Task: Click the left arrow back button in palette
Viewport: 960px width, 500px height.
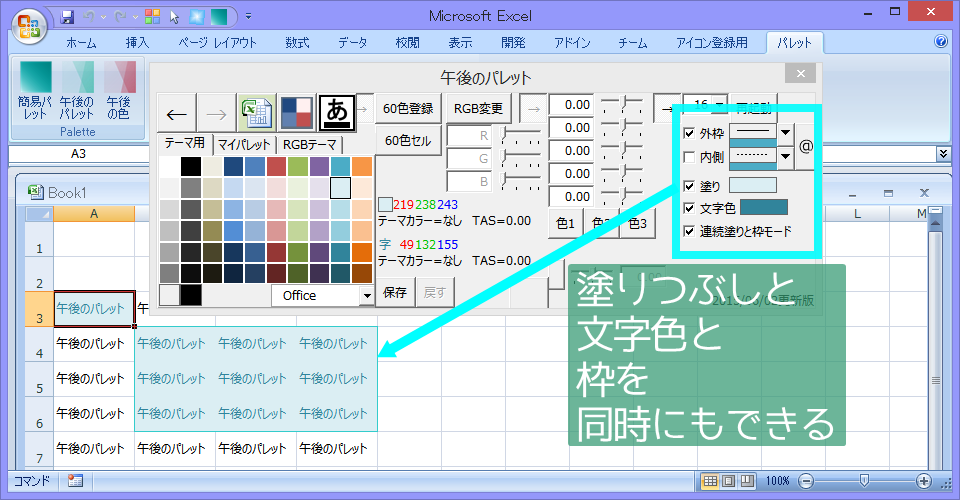Action: point(176,113)
